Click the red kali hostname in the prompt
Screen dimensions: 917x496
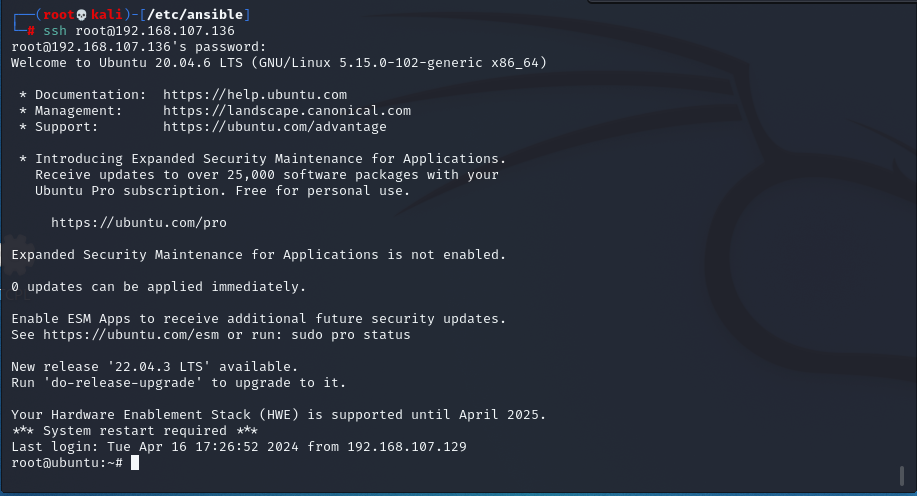click(x=106, y=15)
